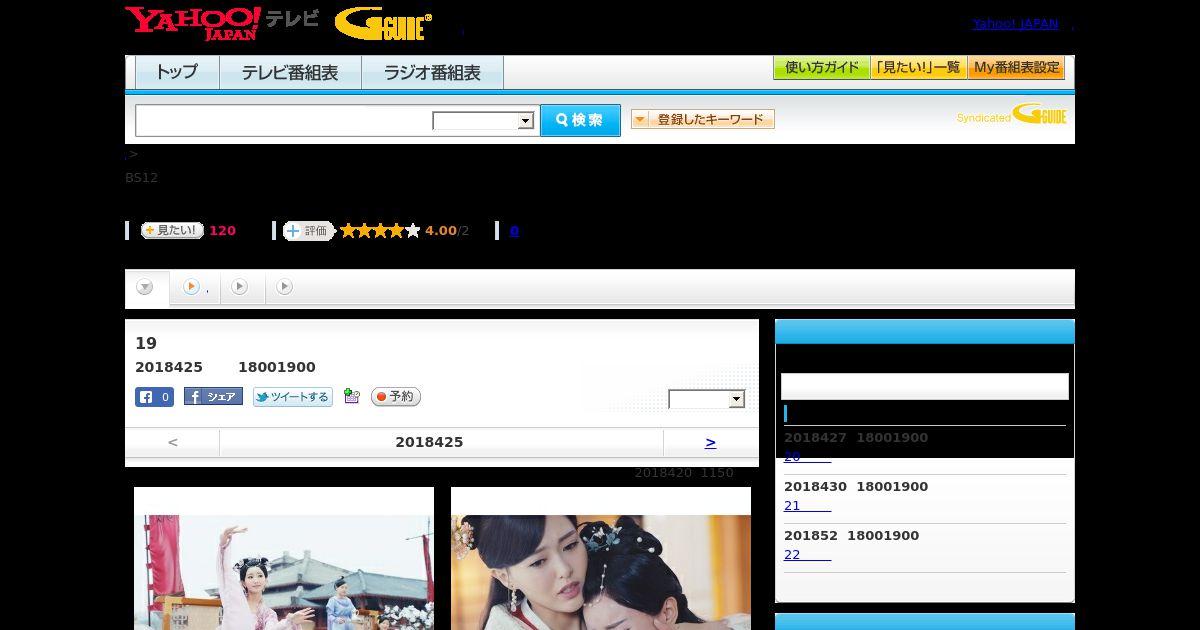1200x630 pixels.
Task: Select the fourth tab with gray play icon
Action: [285, 287]
